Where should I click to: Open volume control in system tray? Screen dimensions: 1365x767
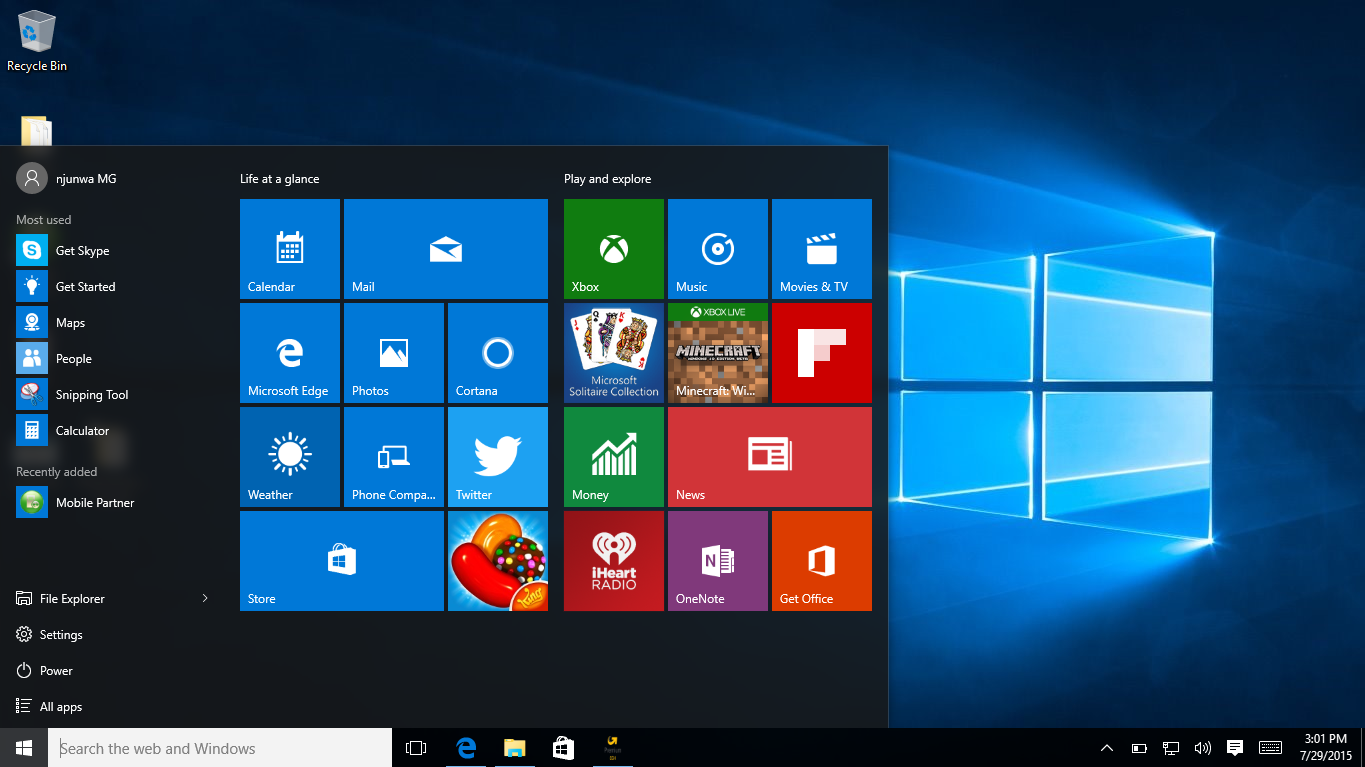pyautogui.click(x=1202, y=748)
